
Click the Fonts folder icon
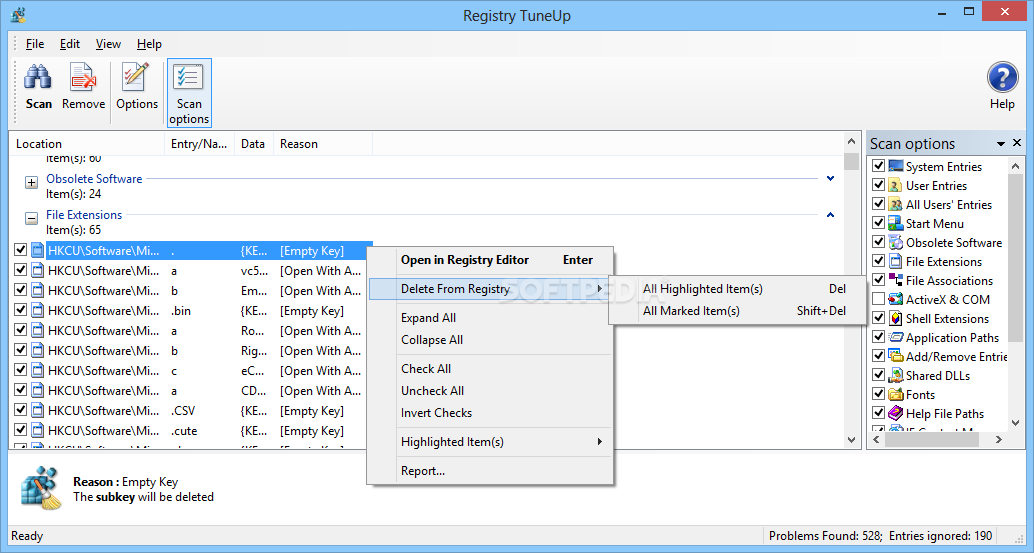click(x=896, y=394)
